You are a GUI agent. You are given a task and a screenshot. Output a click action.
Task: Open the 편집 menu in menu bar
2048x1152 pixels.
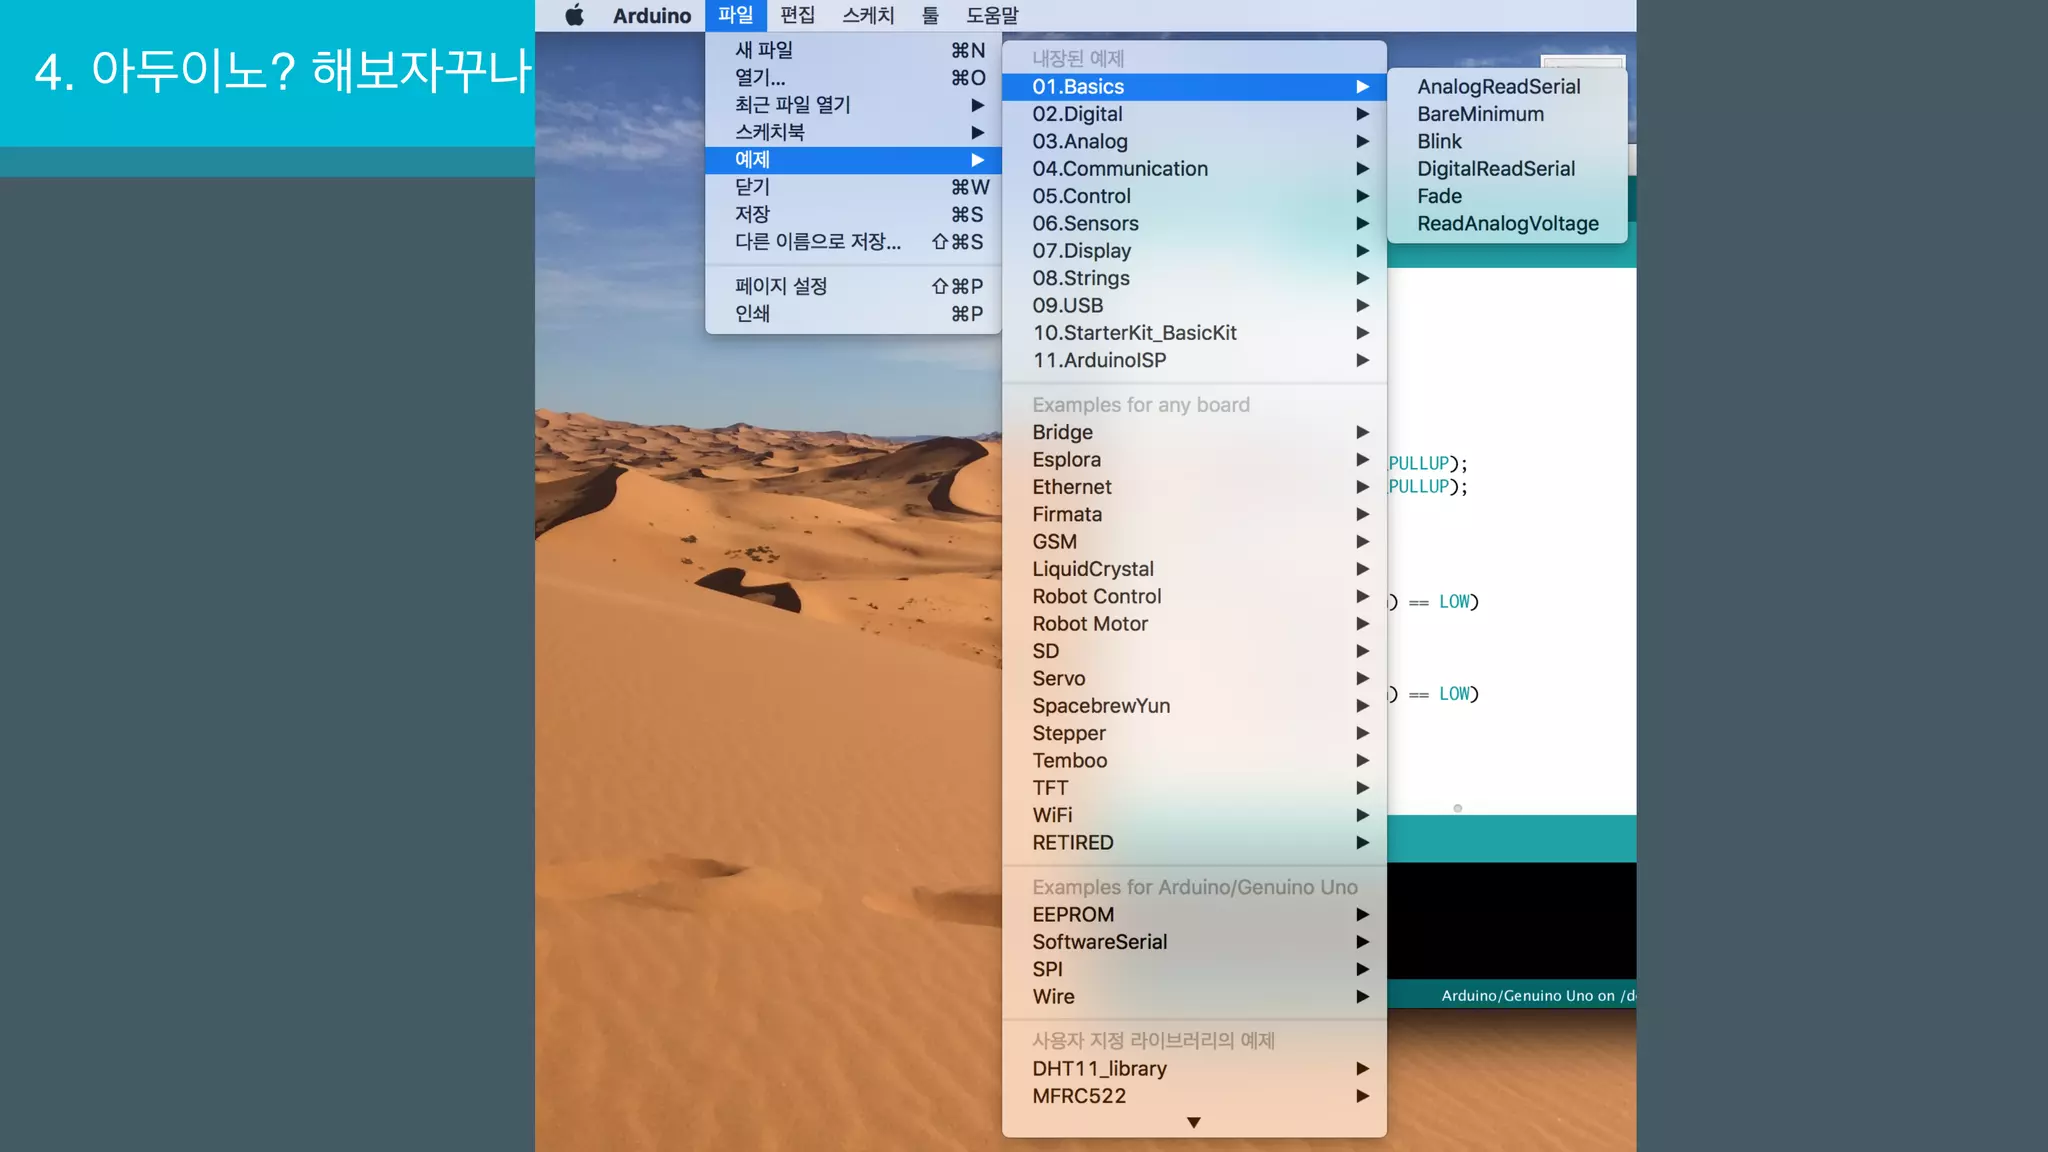[797, 15]
